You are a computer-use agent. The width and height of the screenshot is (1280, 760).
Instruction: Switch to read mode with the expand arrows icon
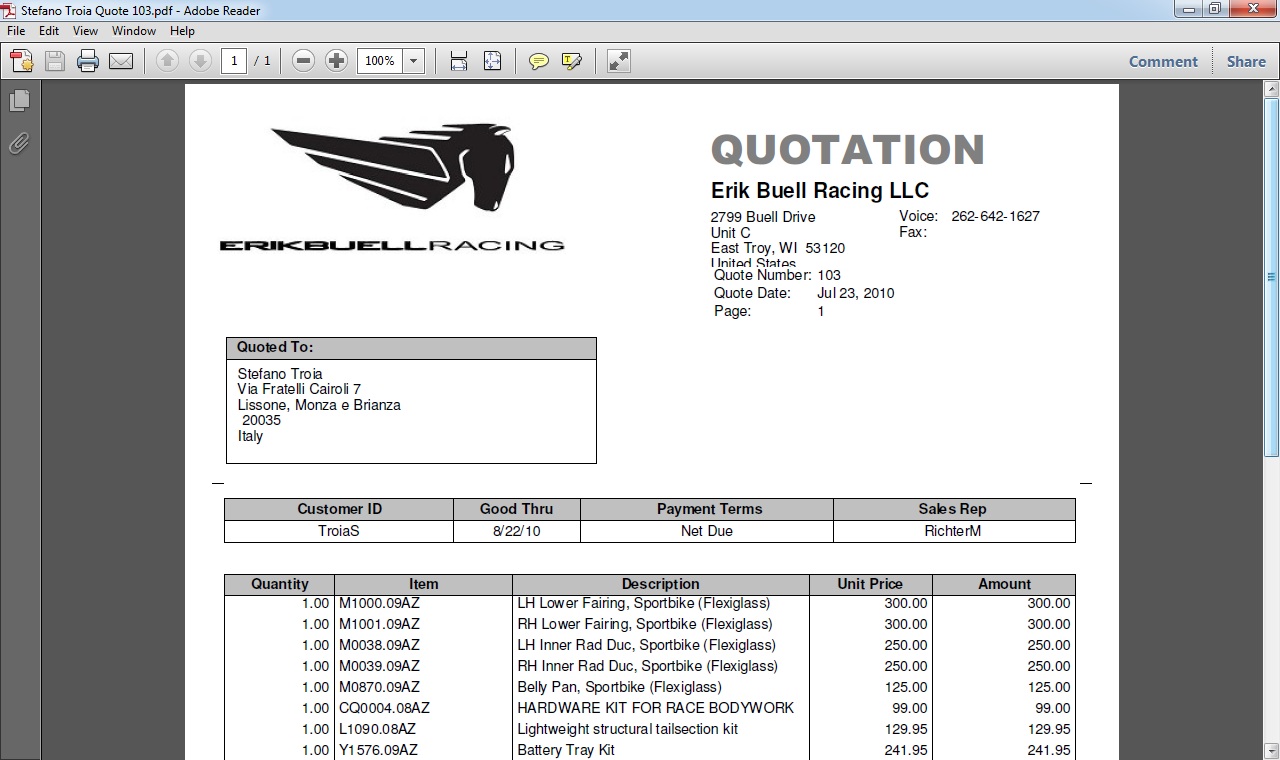619,61
